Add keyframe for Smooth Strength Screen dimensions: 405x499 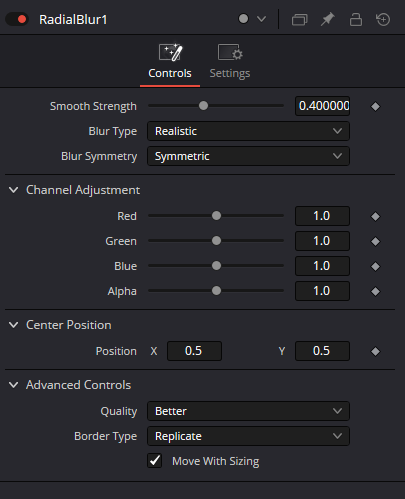tap(375, 106)
